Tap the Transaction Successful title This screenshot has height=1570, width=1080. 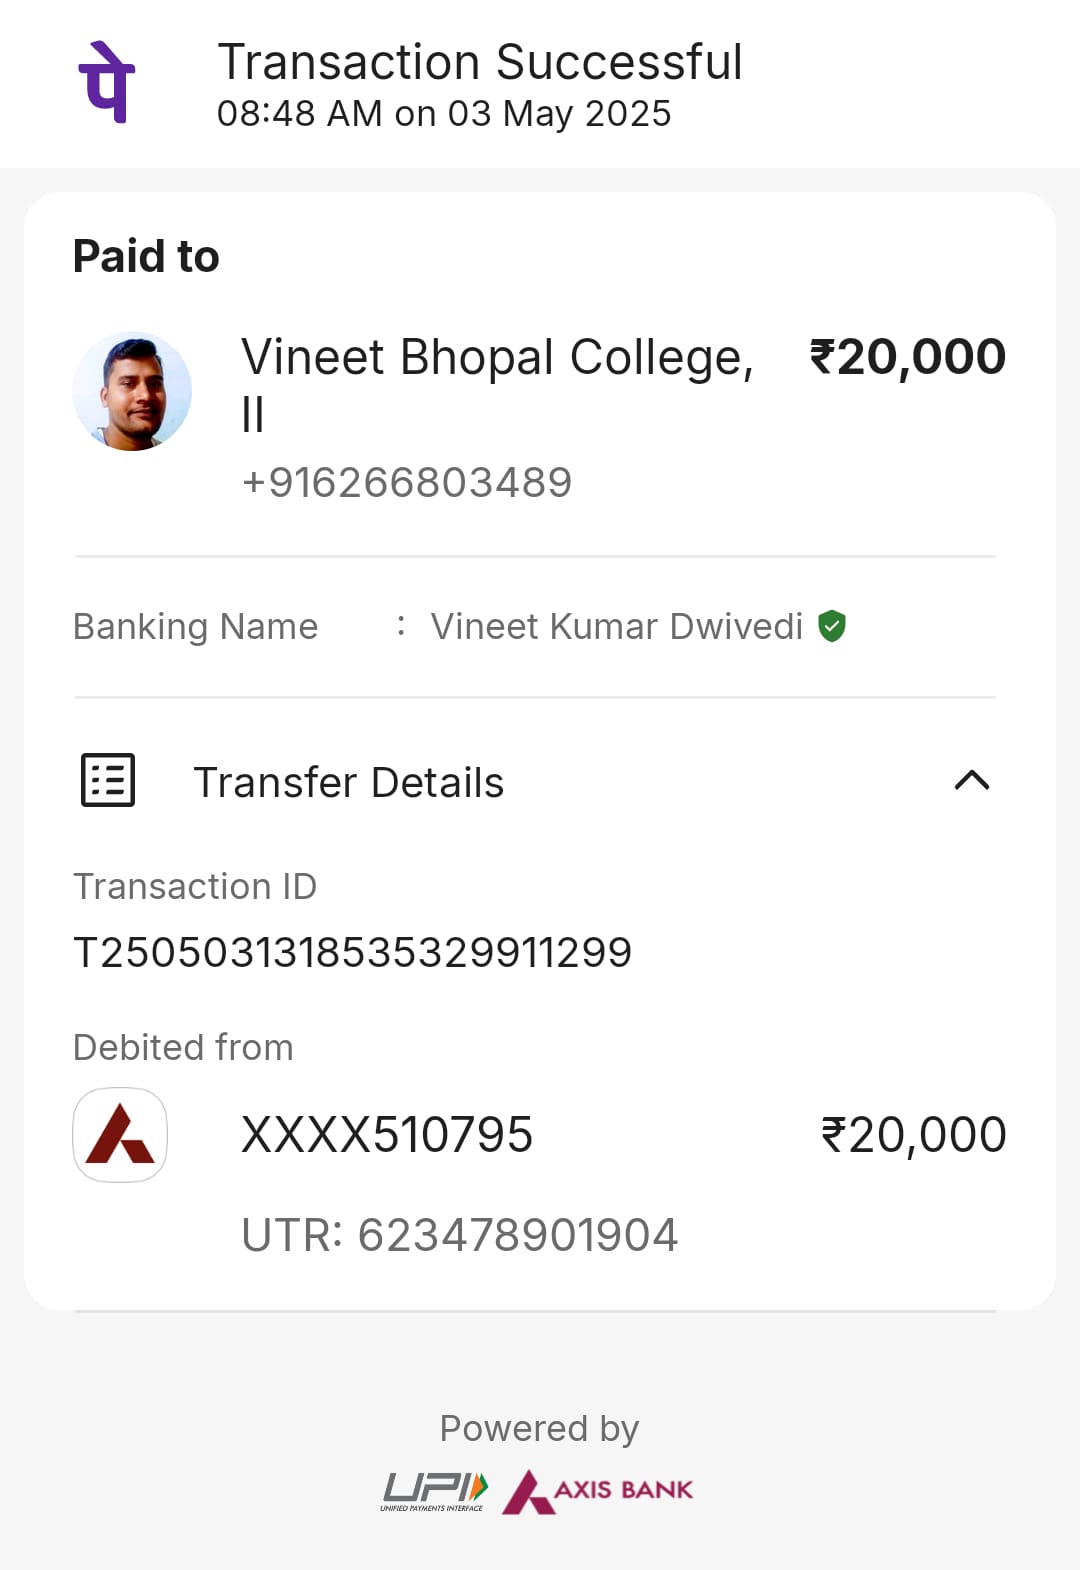point(480,62)
